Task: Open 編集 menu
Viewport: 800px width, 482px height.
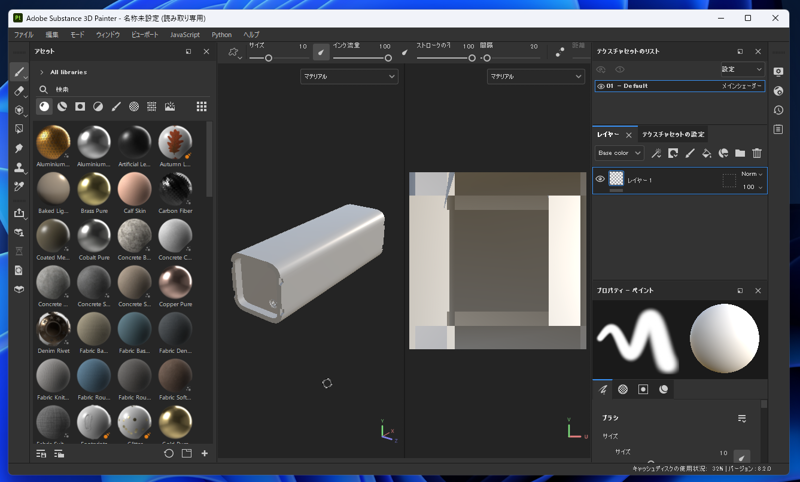Action: click(52, 35)
